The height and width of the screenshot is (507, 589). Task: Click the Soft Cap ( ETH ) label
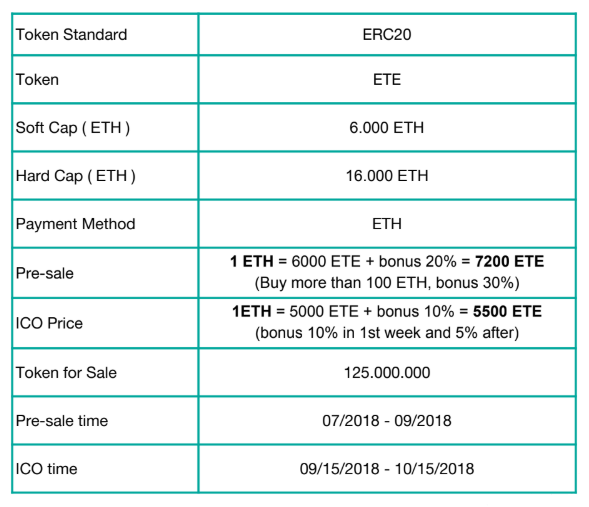click(73, 128)
